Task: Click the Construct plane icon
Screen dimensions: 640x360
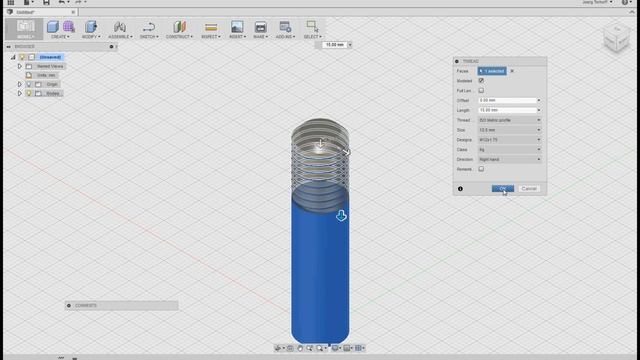Action: click(x=179, y=27)
